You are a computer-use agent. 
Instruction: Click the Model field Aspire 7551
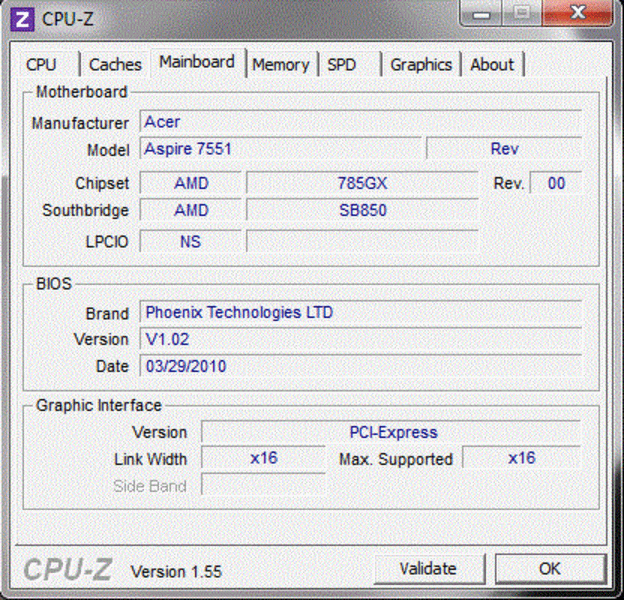pos(281,149)
